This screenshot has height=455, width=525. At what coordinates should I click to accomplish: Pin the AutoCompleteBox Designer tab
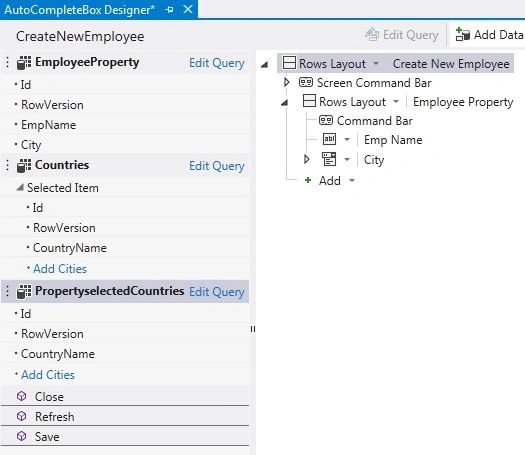tap(170, 10)
